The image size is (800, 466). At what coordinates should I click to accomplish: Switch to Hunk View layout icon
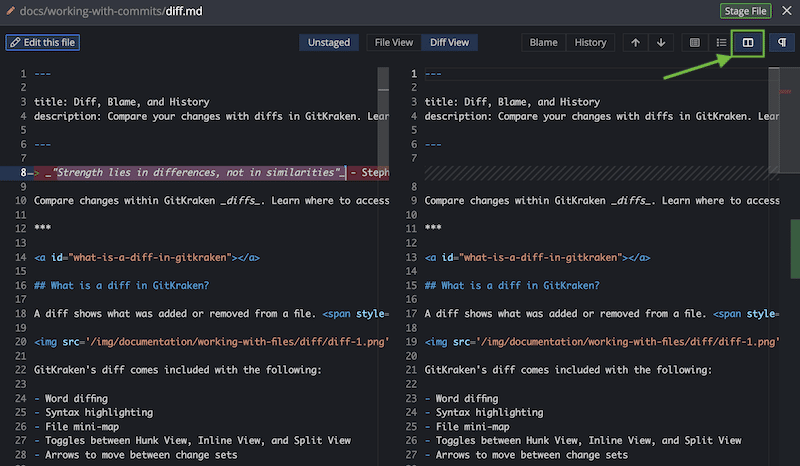(696, 42)
